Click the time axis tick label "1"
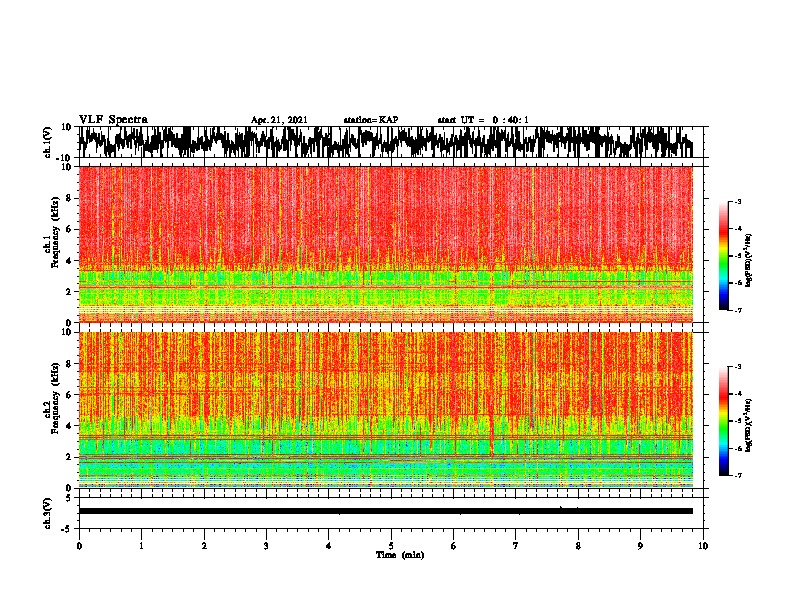The image size is (792, 612). [x=142, y=546]
